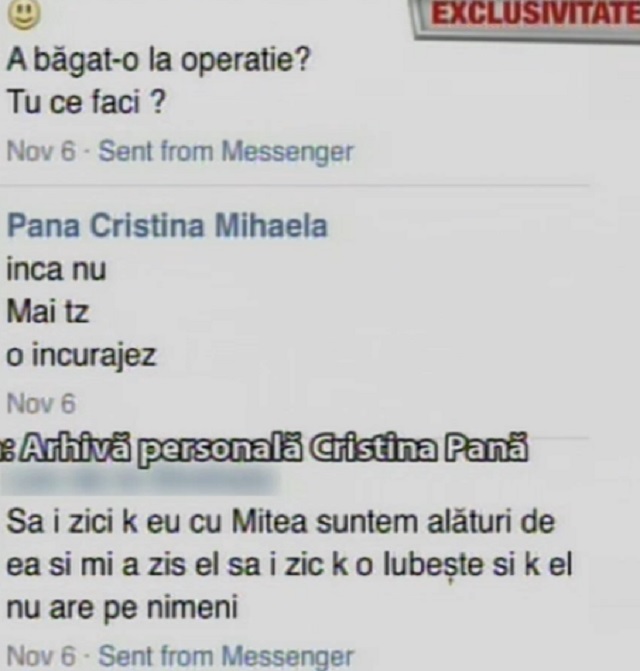Click the line starting Sa i zici k
Viewport: 640px width, 671px height.
coord(281,523)
